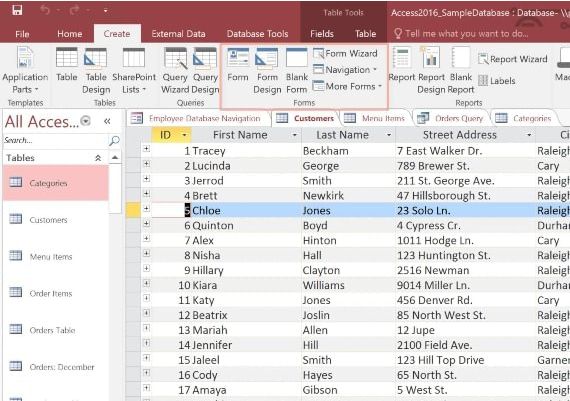Open Last Name column filter dropdown
Screen dimensions: 570x401
pyautogui.click(x=389, y=135)
